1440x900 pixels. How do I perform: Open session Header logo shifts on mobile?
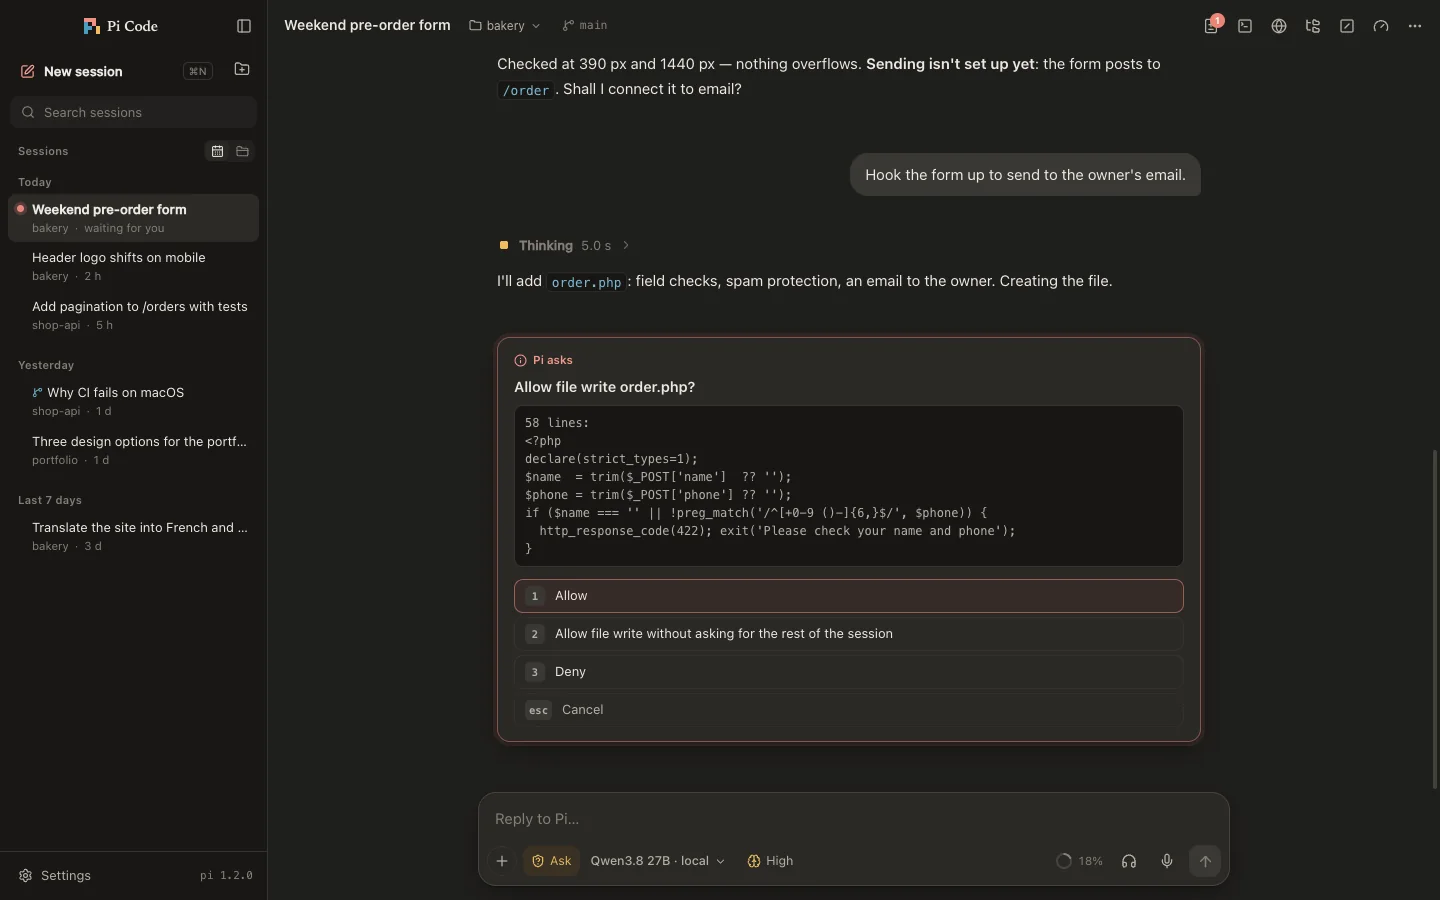(133, 266)
